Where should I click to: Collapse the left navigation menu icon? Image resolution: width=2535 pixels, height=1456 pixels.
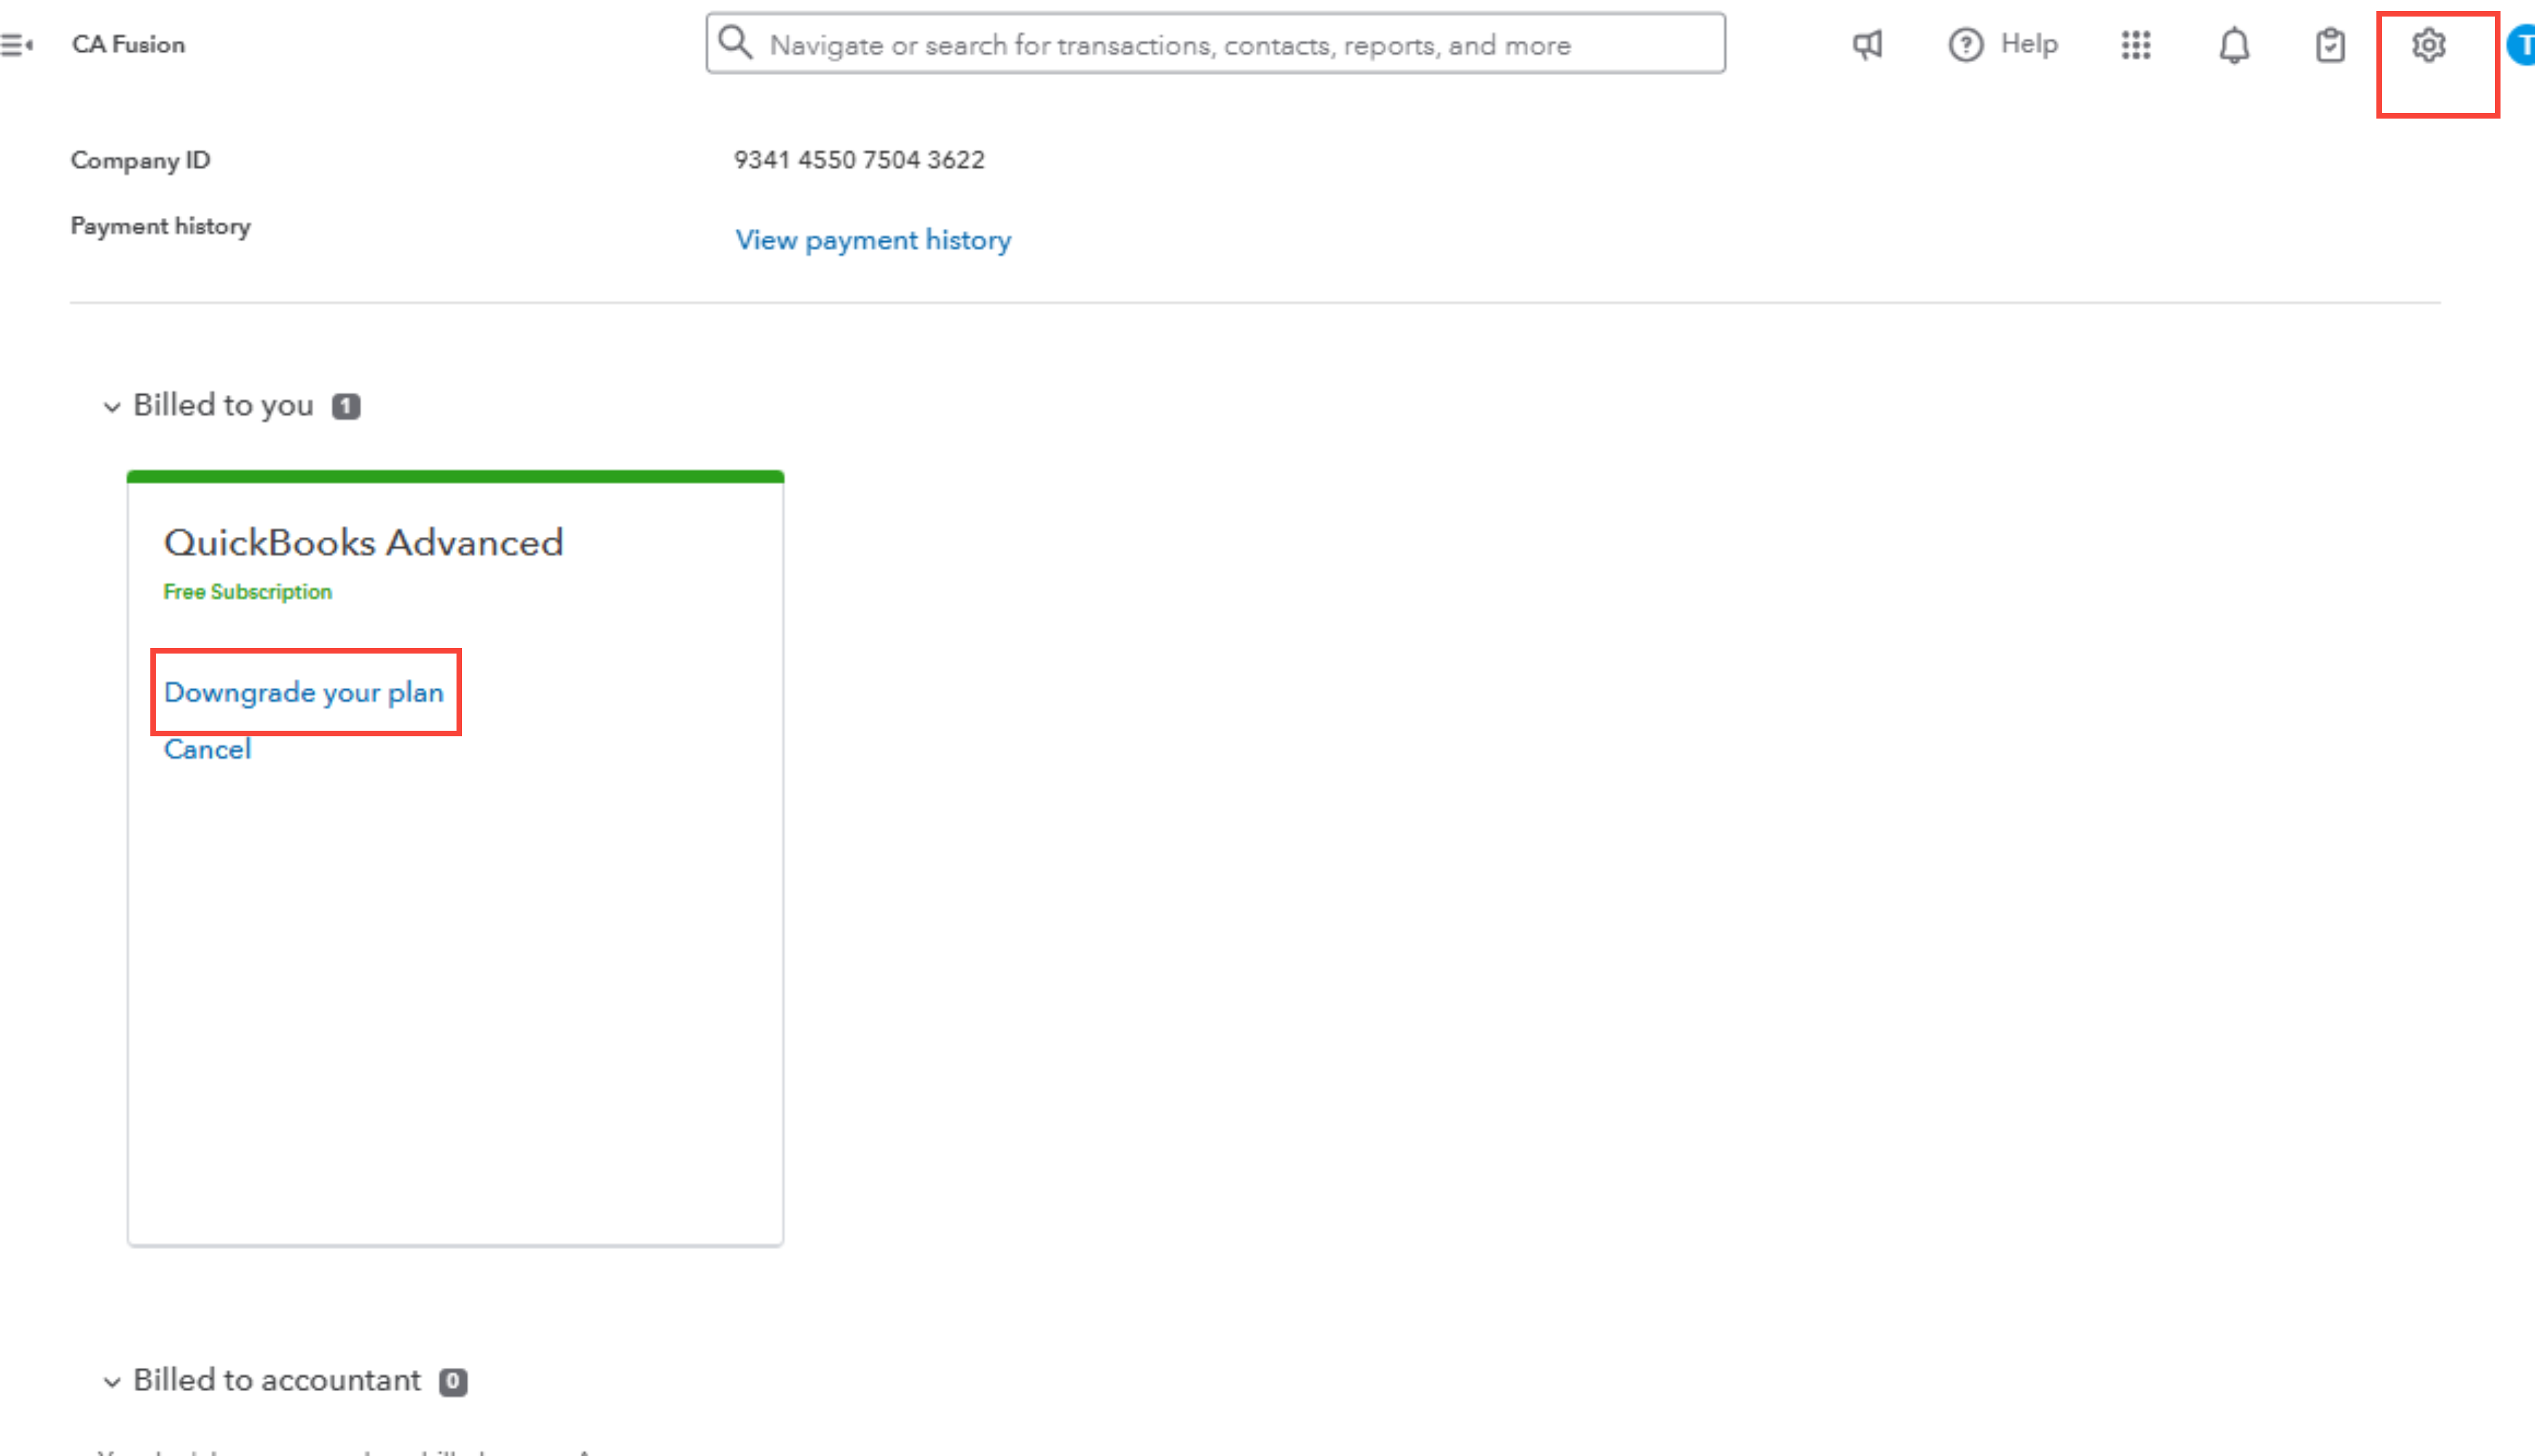(x=17, y=45)
